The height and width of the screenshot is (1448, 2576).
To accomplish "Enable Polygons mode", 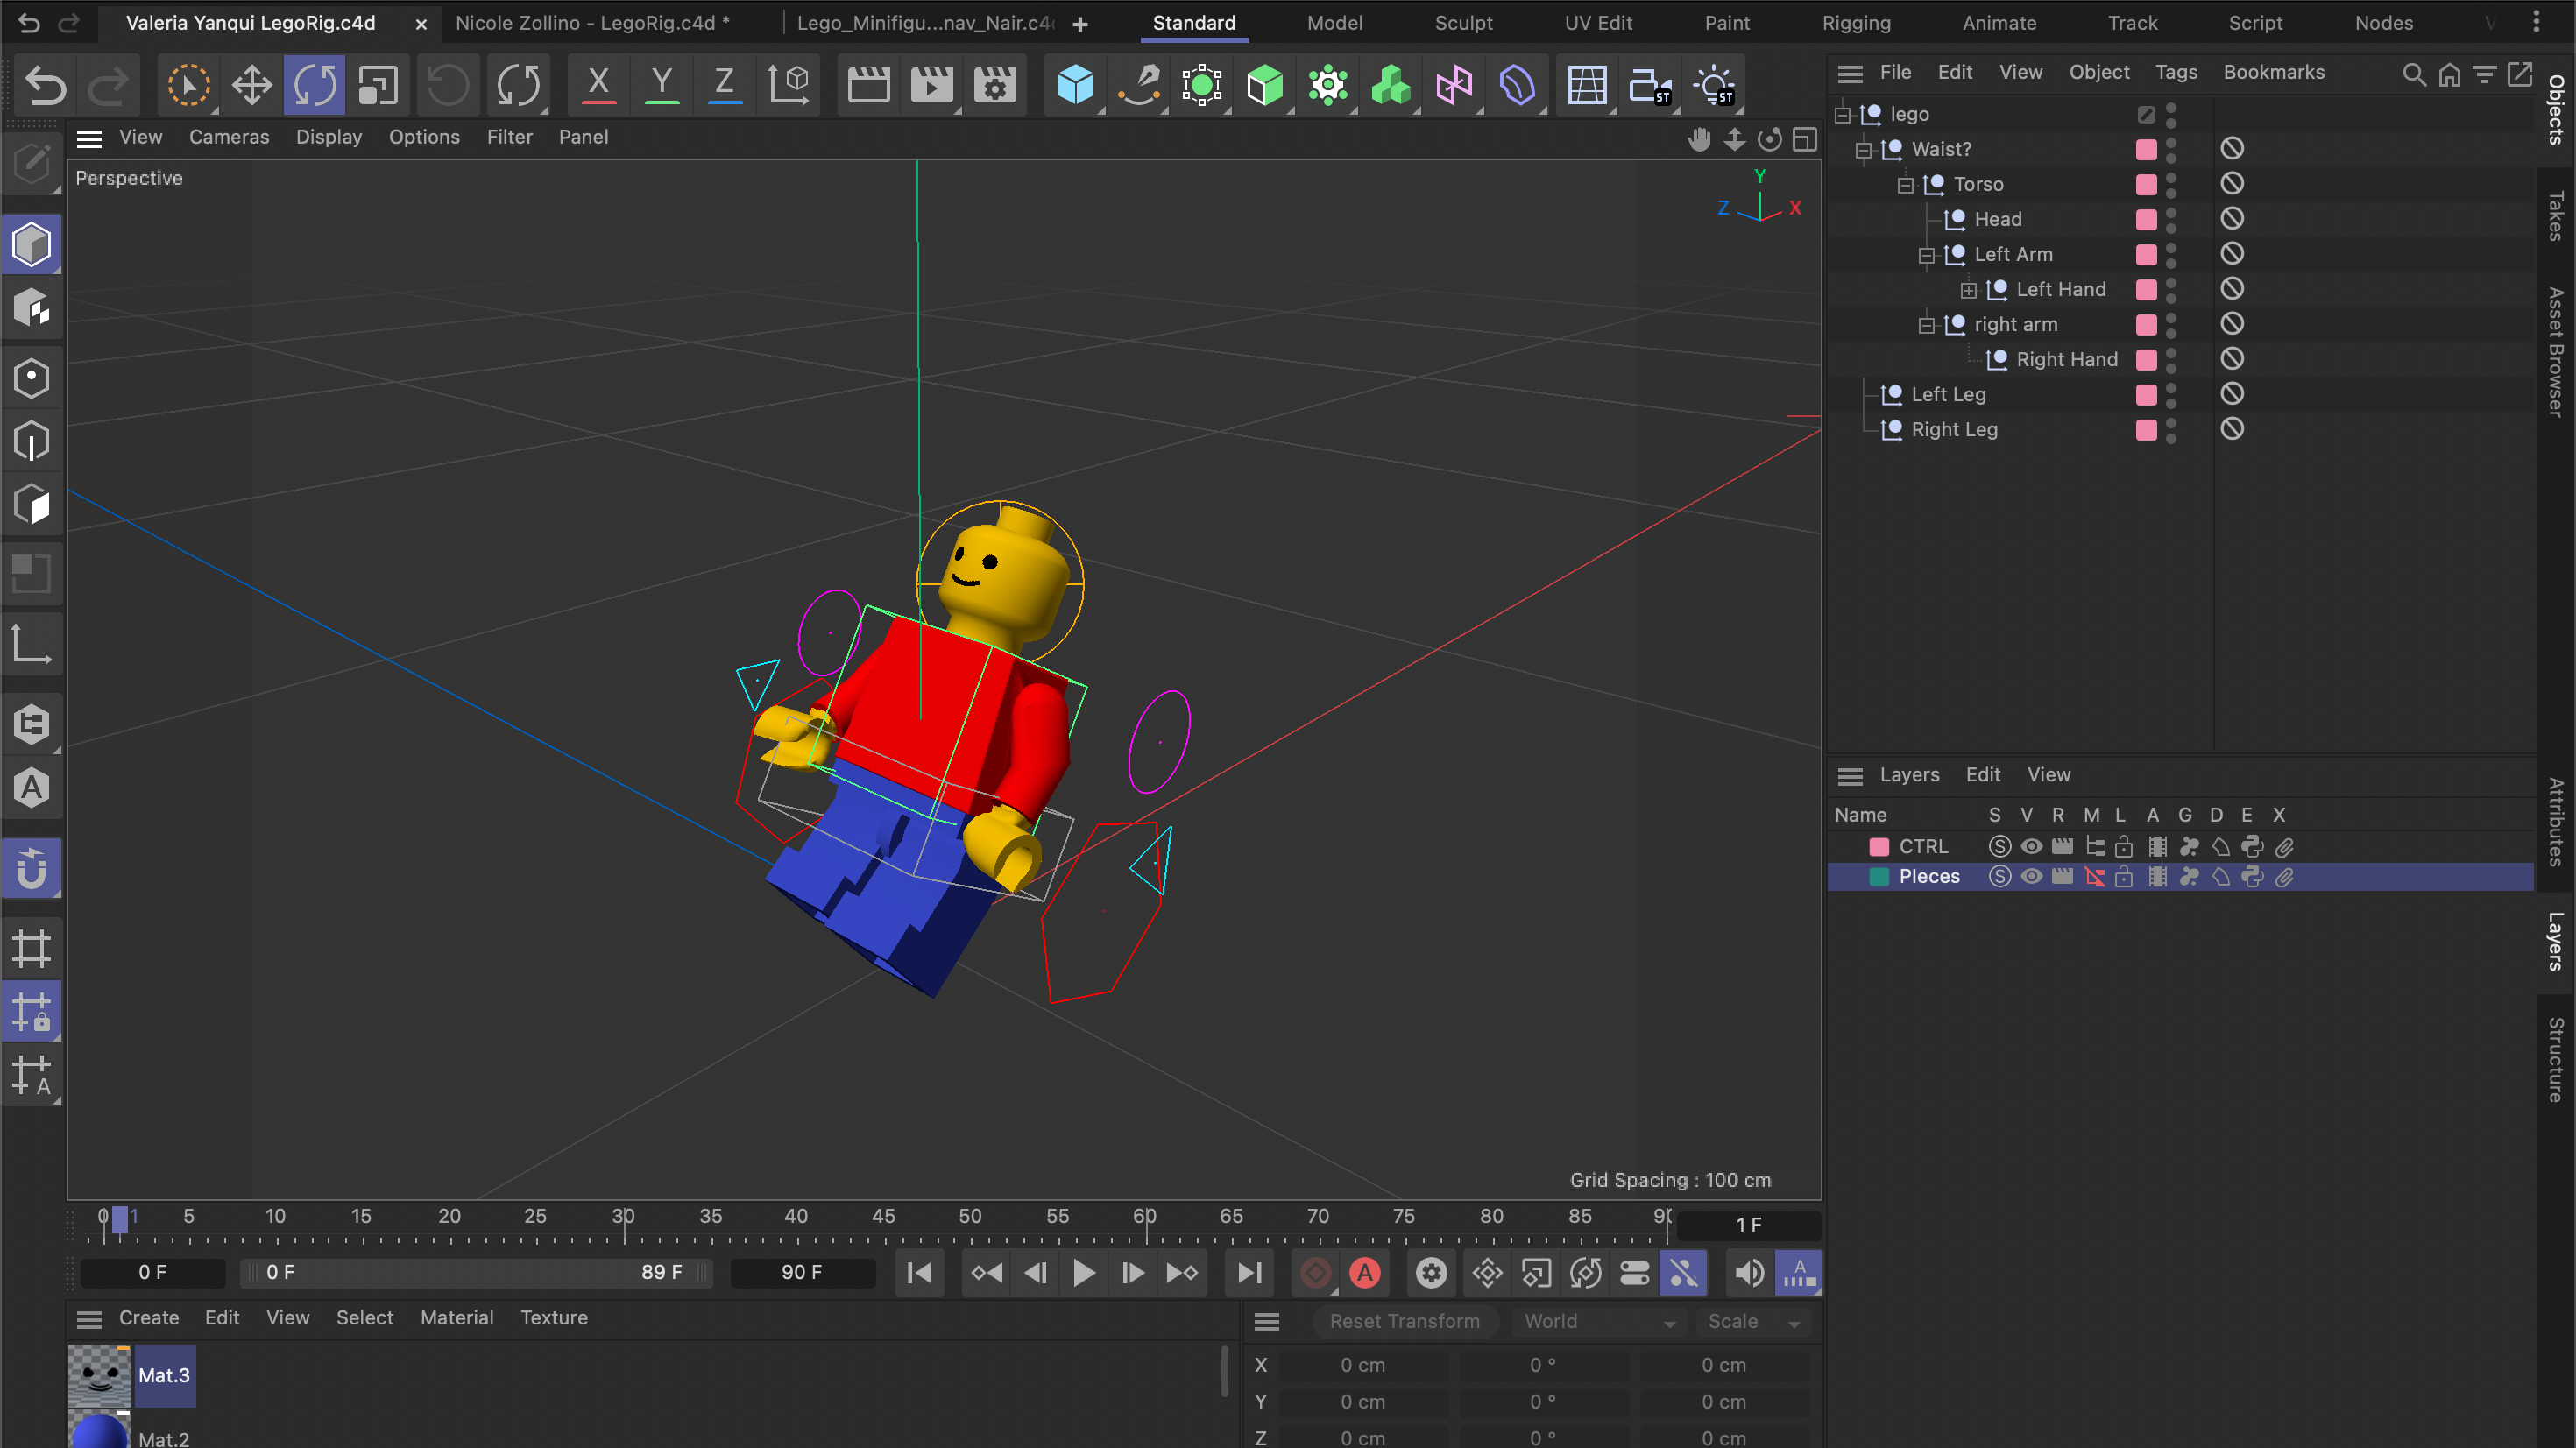I will tap(32, 504).
